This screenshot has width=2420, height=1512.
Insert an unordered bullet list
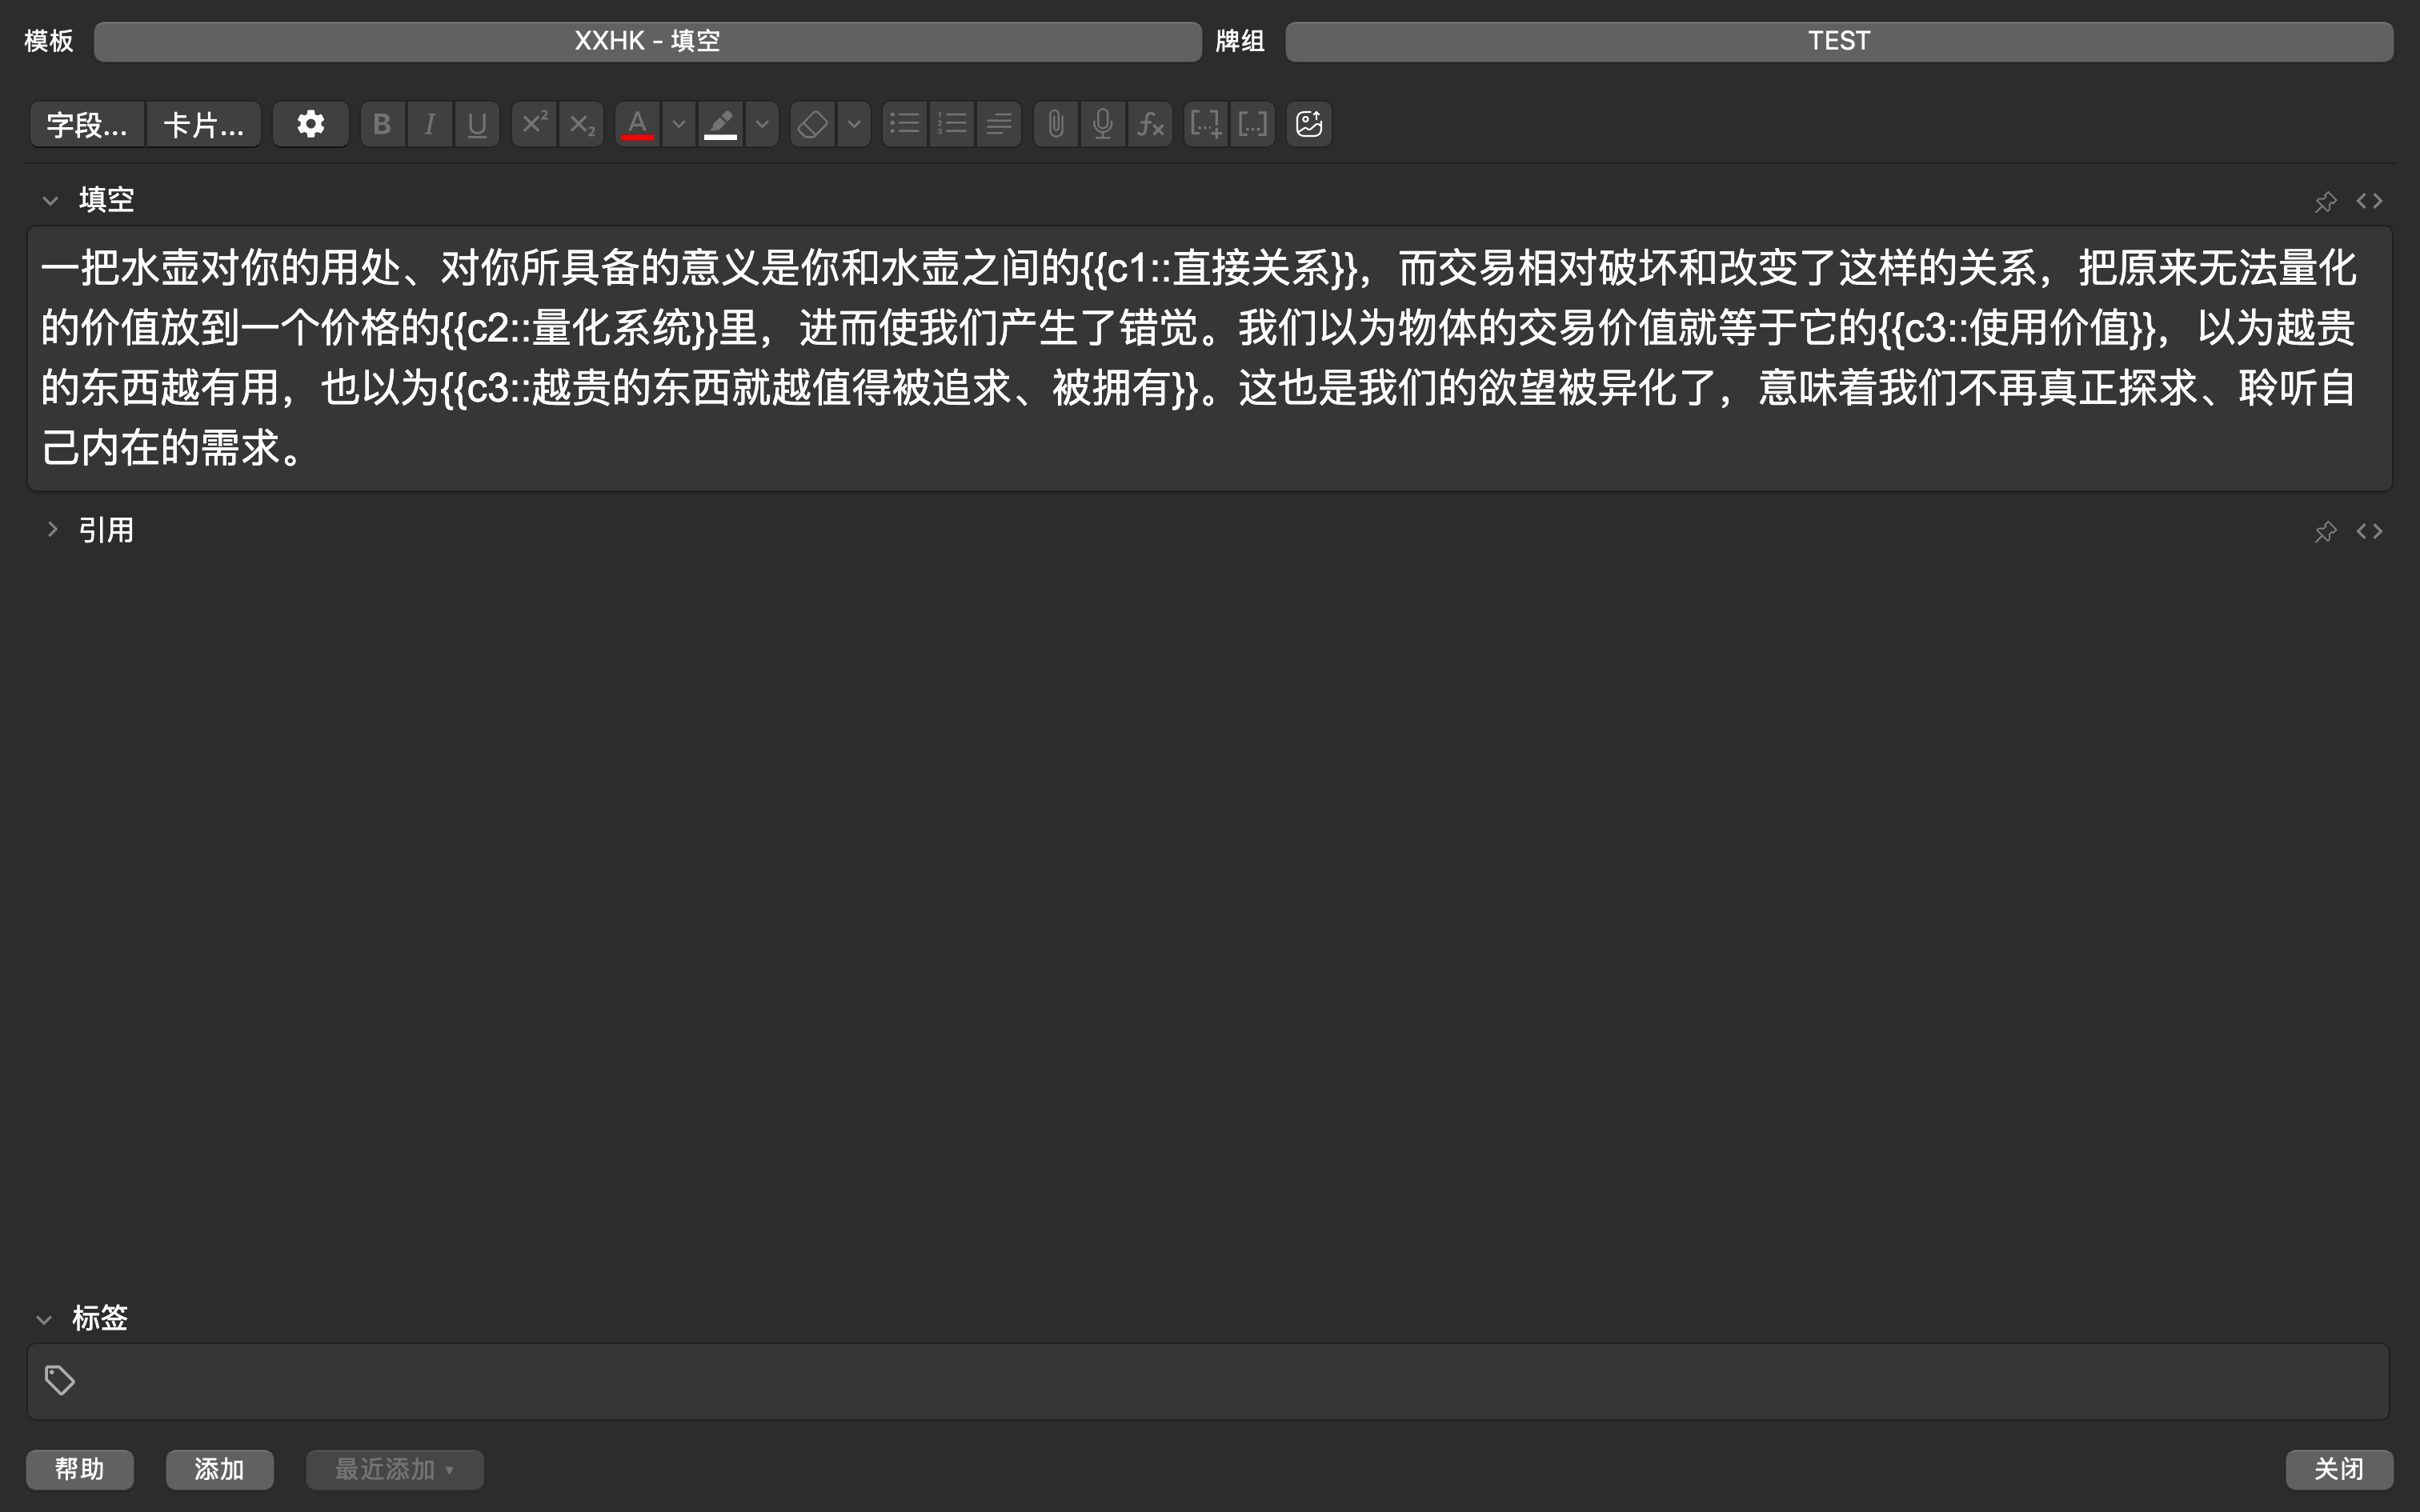[904, 124]
